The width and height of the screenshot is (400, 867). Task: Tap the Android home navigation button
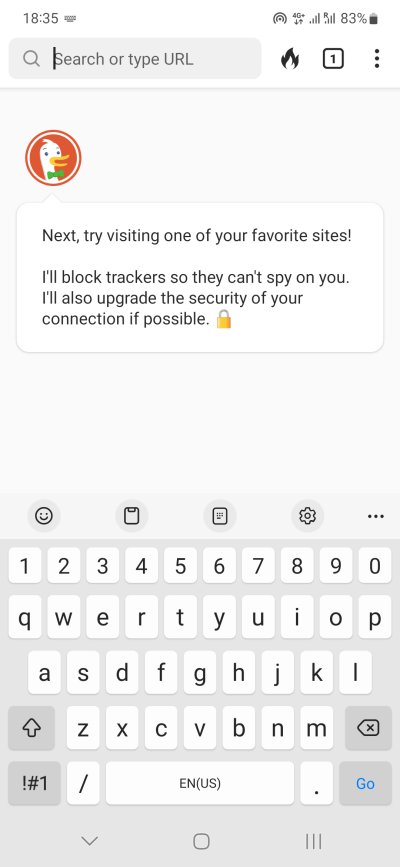(x=201, y=841)
